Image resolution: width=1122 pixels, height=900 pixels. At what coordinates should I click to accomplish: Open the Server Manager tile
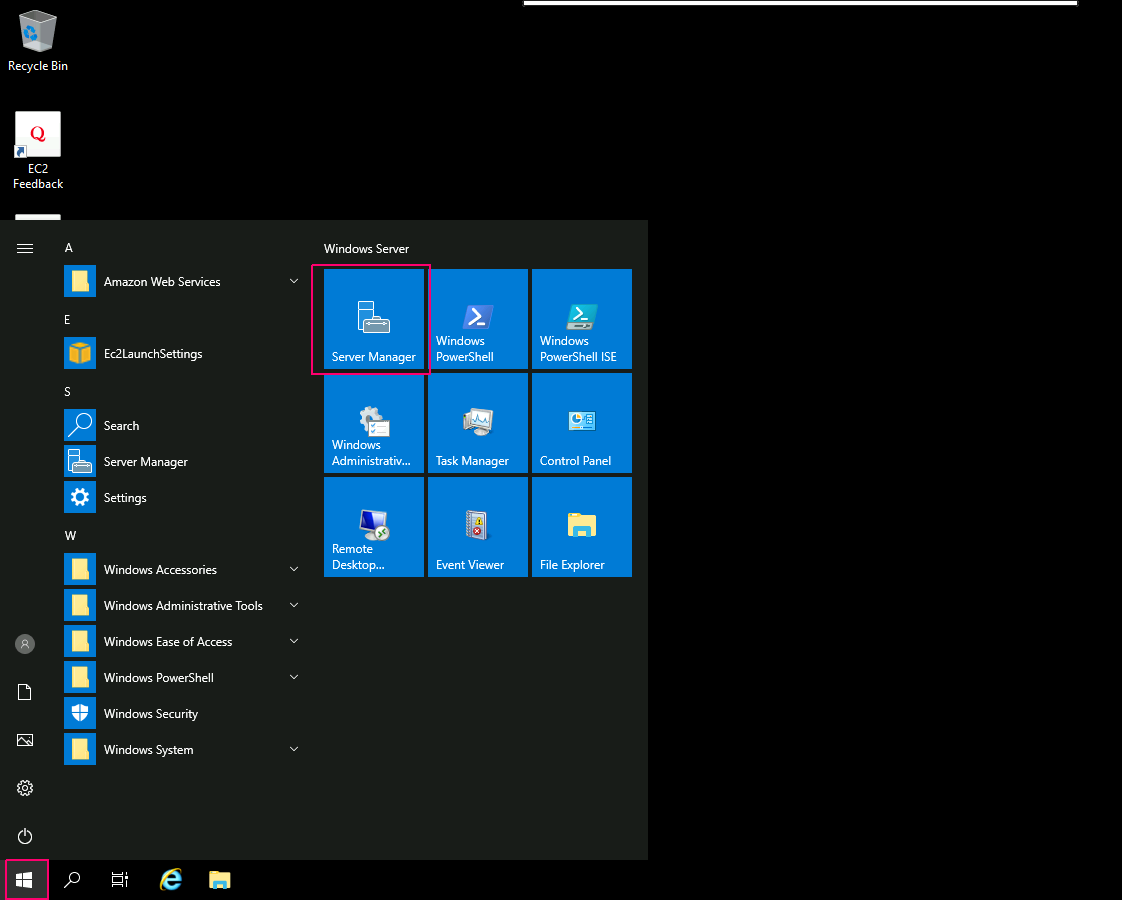374,319
